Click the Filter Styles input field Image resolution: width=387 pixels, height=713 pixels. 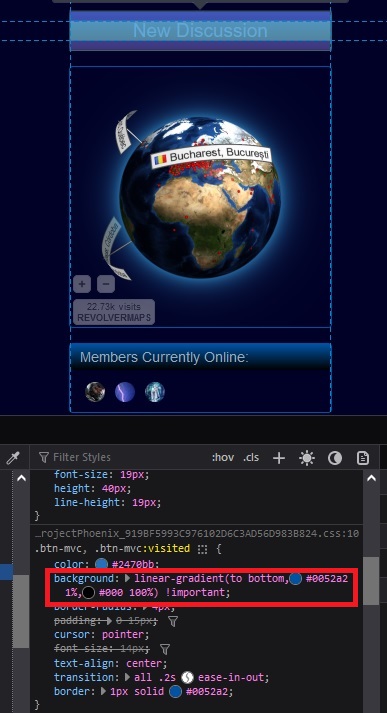point(118,457)
